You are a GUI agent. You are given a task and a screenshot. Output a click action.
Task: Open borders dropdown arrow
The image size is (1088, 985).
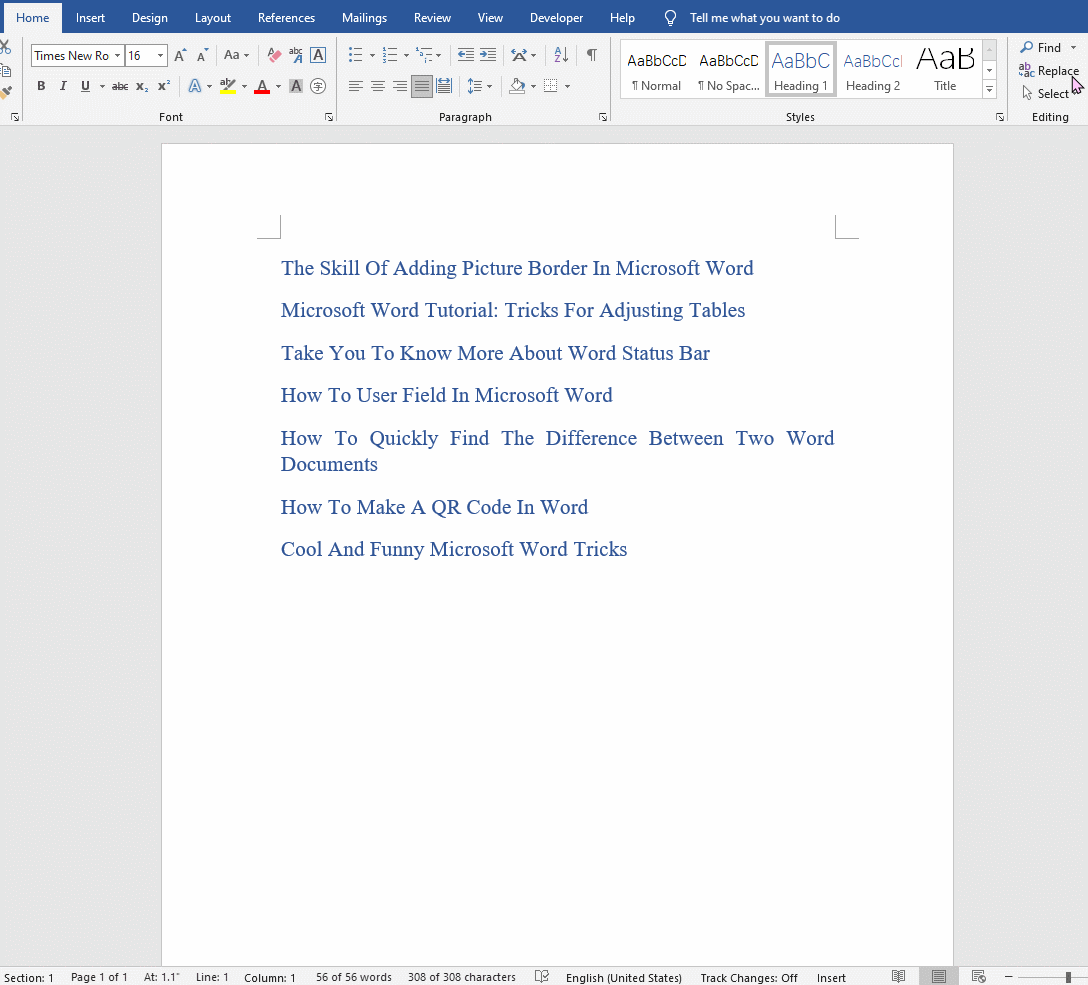pos(568,86)
